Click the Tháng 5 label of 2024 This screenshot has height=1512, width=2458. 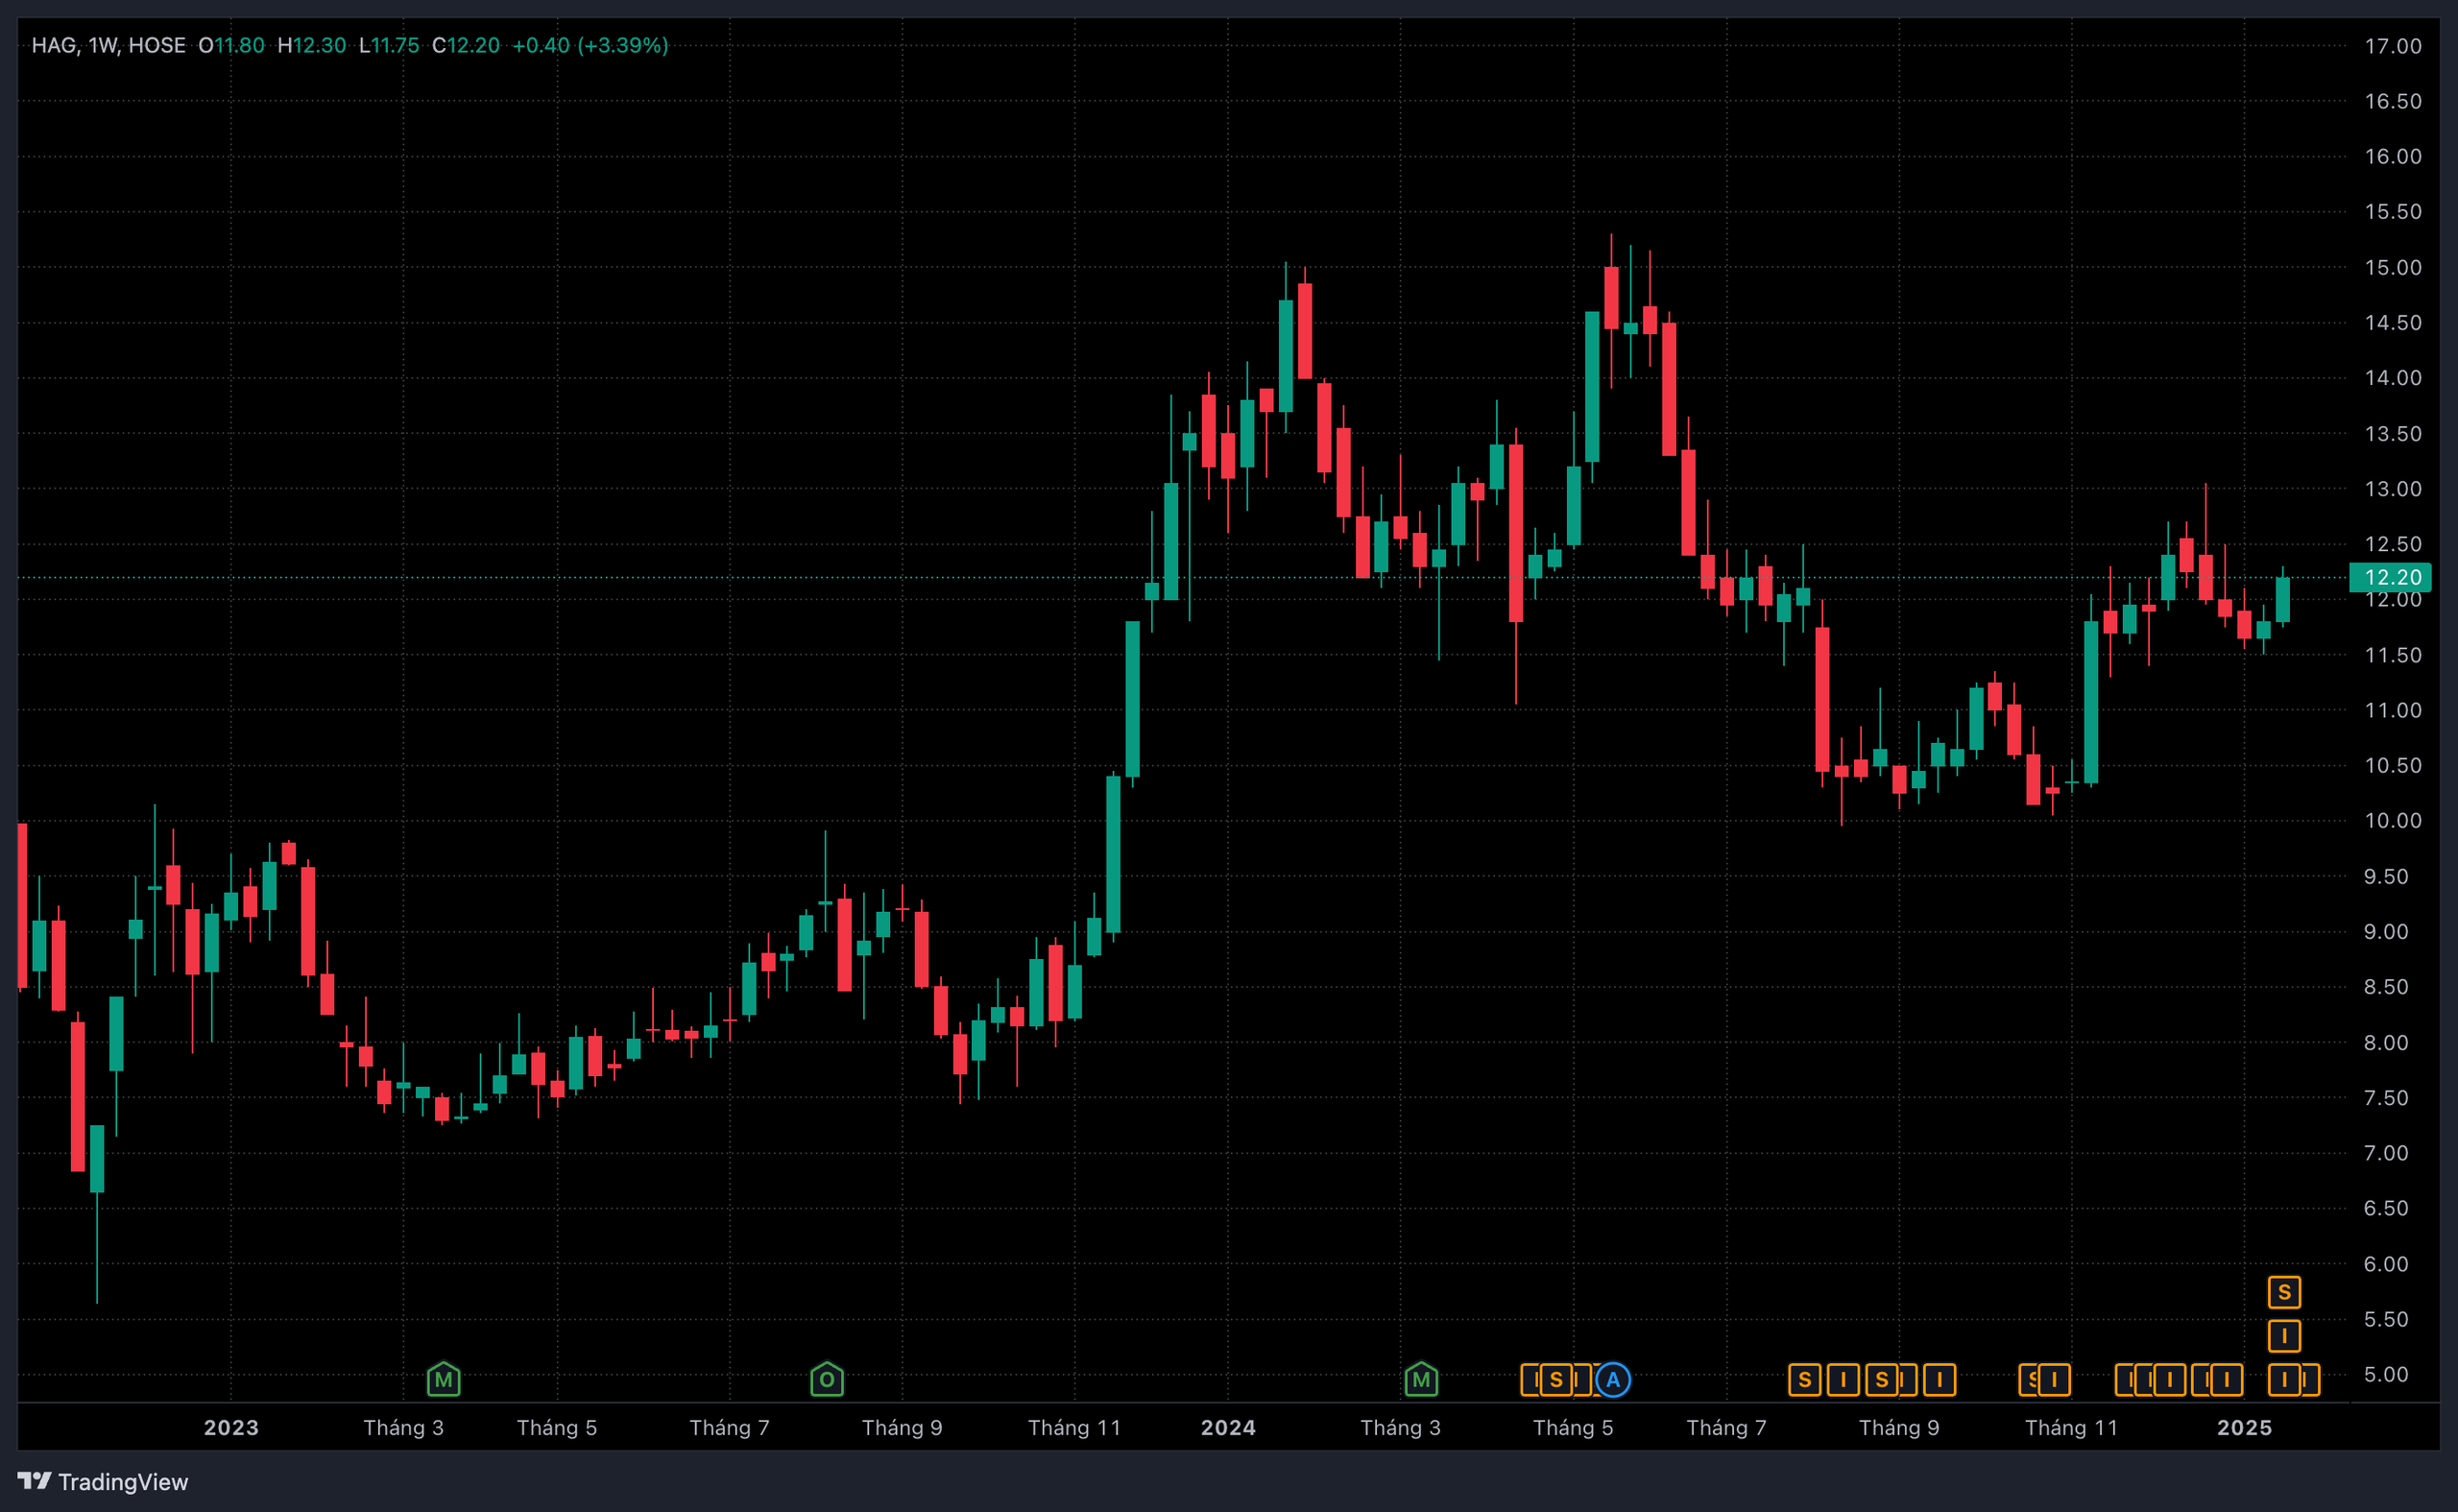pyautogui.click(x=1573, y=1427)
